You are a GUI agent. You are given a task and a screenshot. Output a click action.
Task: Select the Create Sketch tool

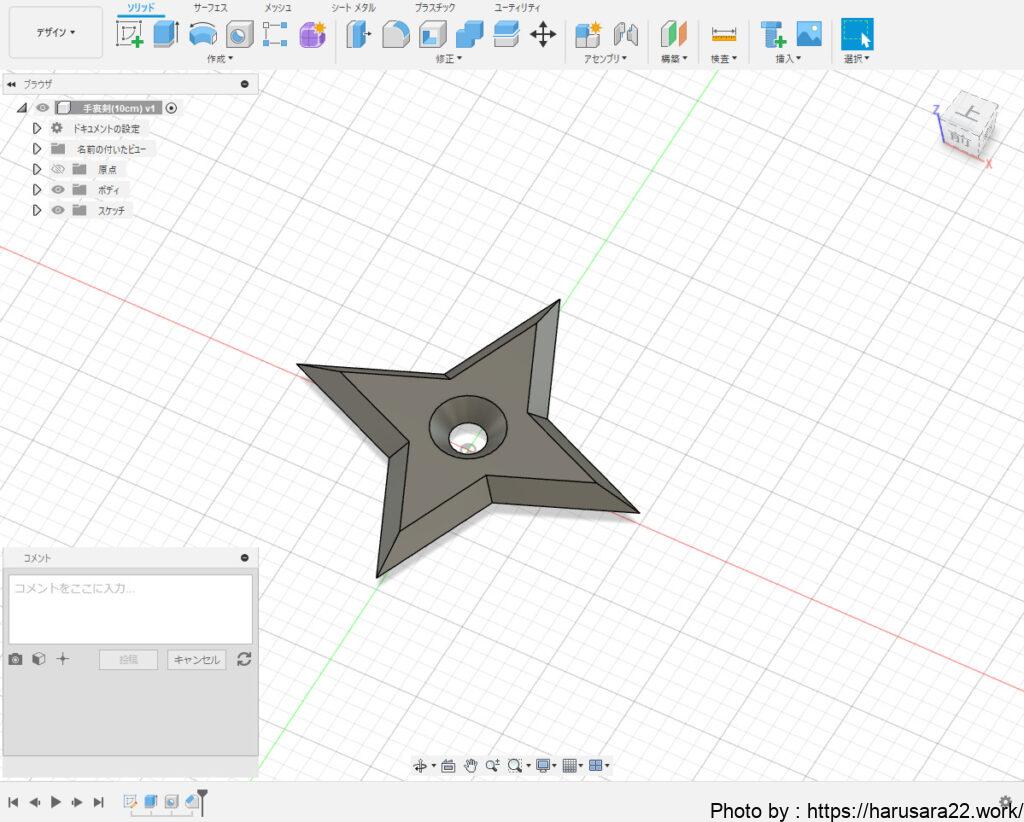click(130, 35)
